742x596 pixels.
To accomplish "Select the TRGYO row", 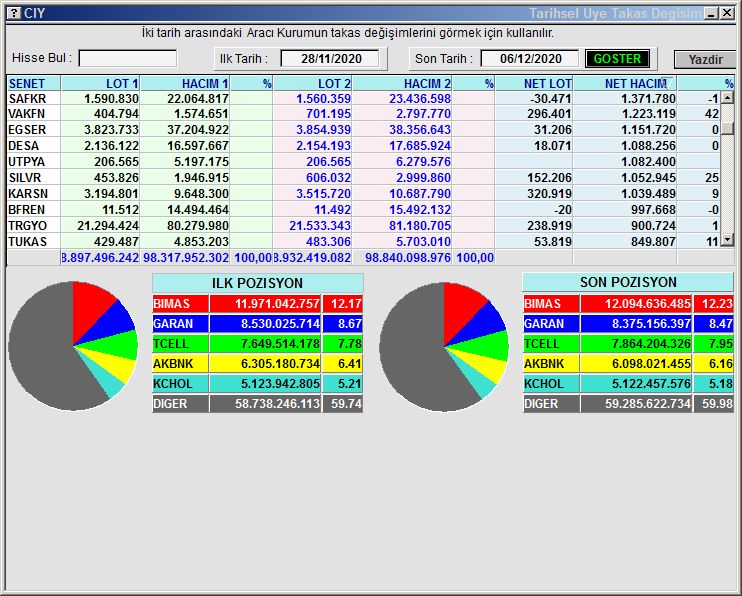I will pos(363,225).
